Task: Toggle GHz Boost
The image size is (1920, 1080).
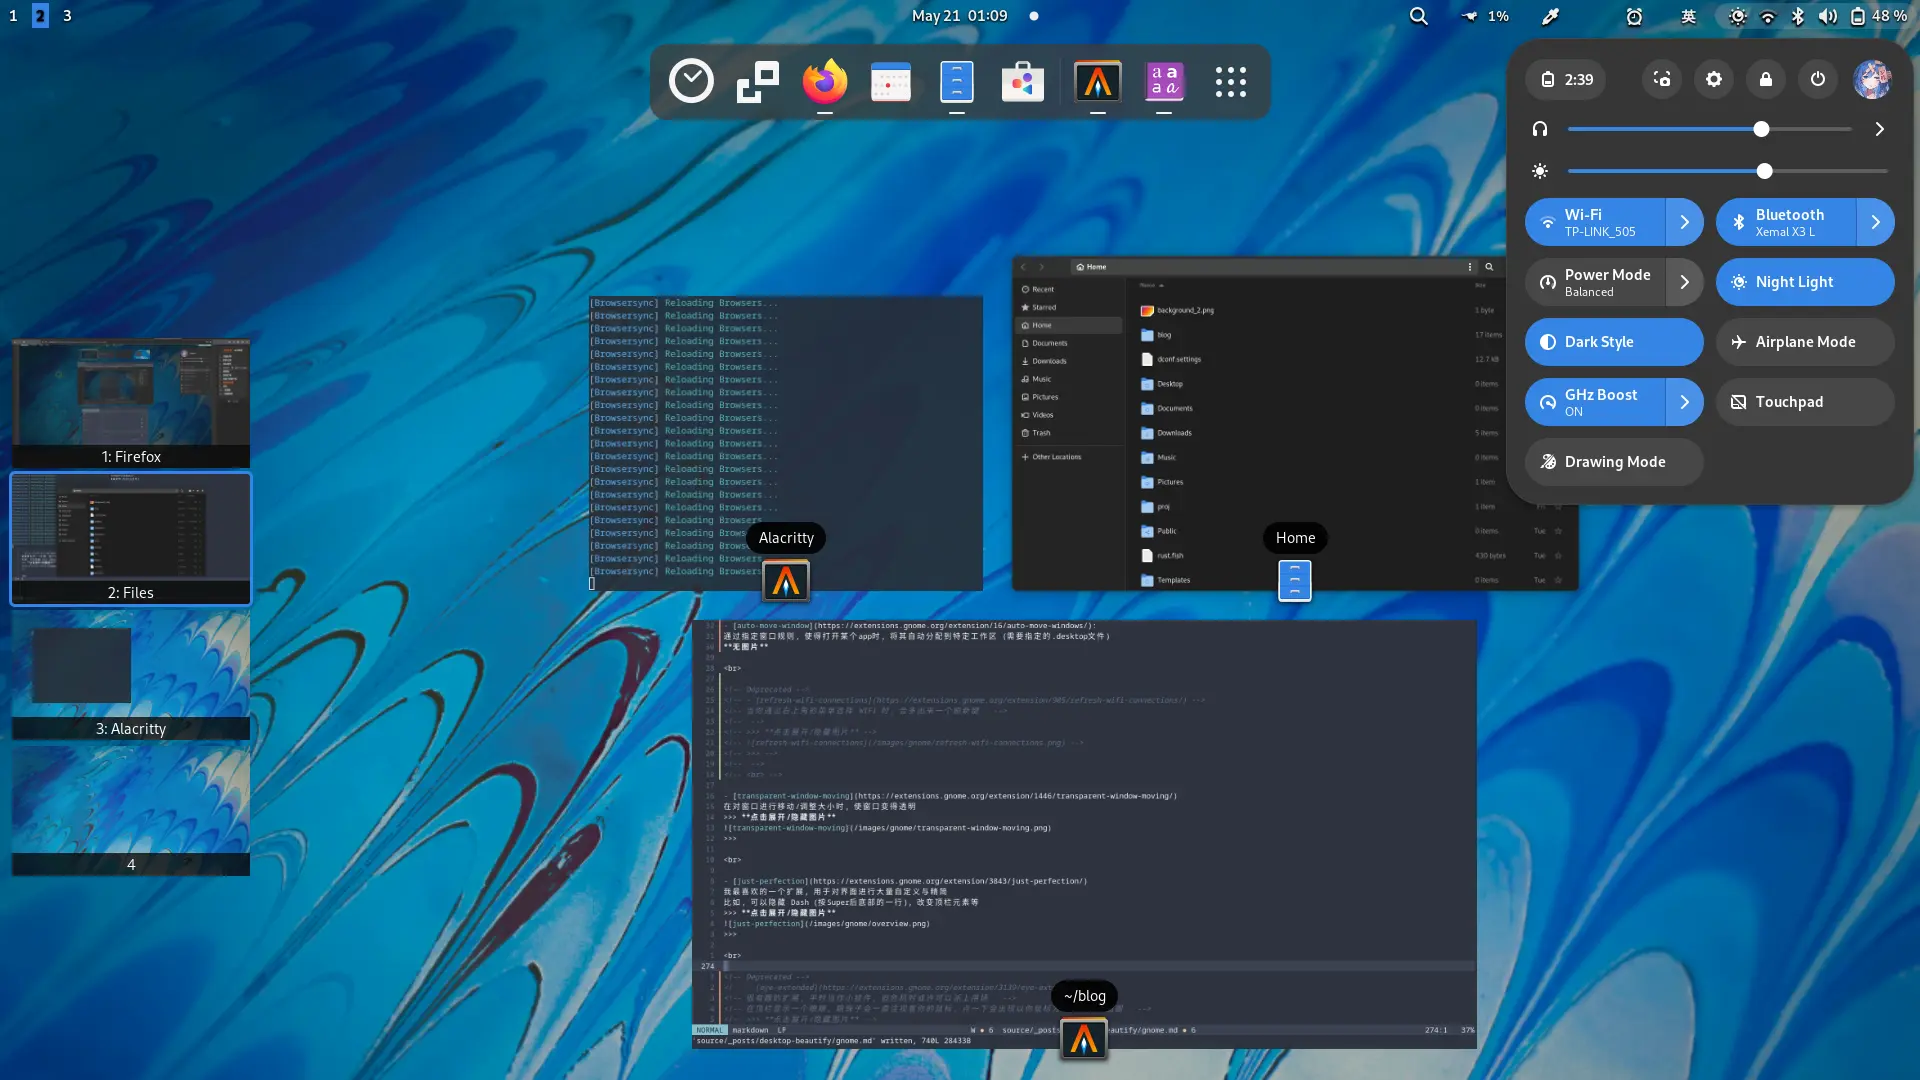Action: coord(1595,402)
